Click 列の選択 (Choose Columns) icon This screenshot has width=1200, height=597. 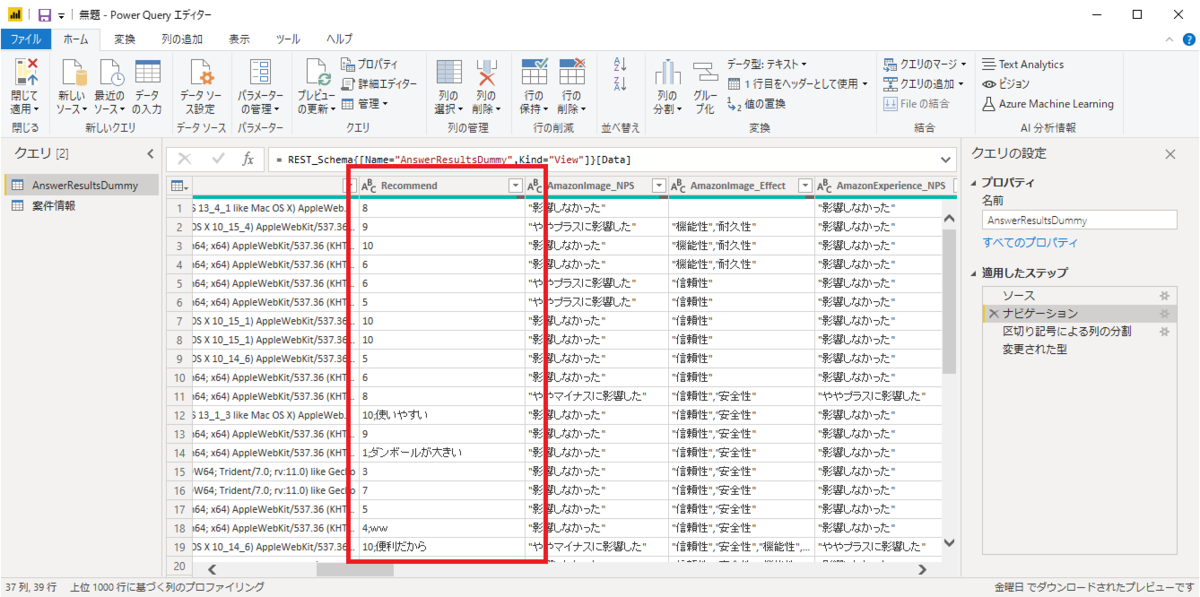448,72
